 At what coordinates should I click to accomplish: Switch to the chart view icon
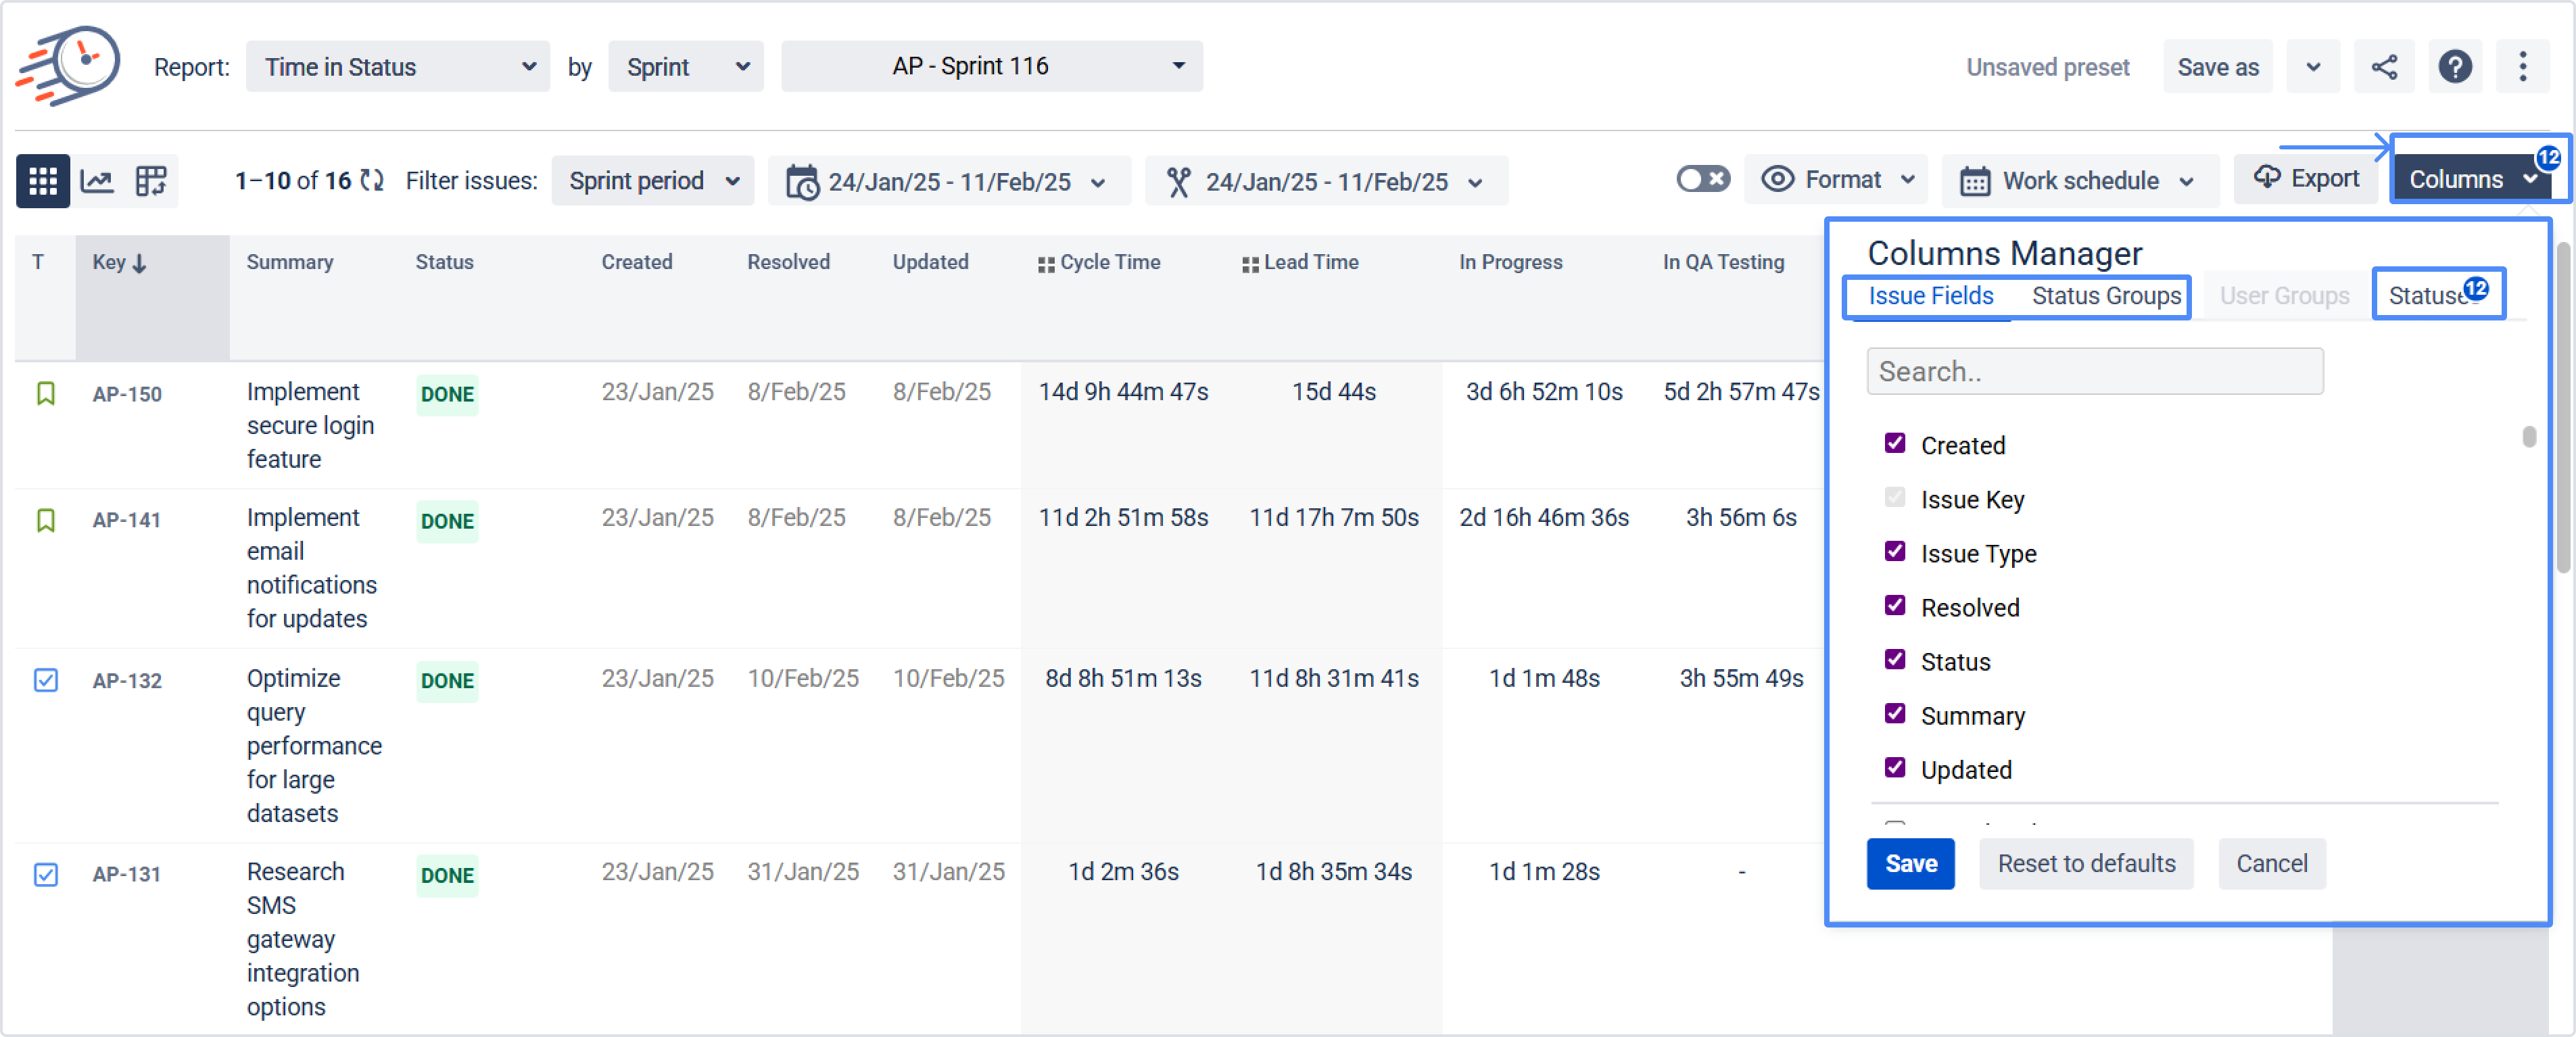[97, 181]
